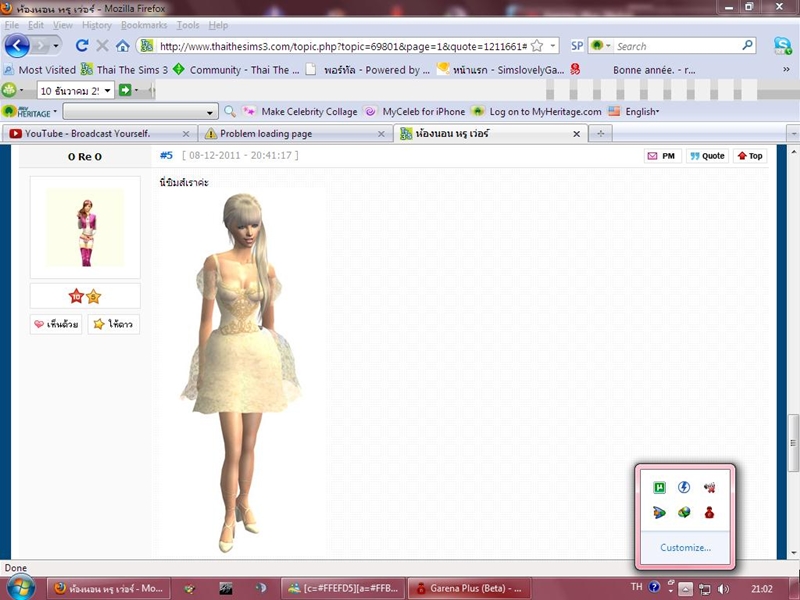Open the MyHeritage search box dropdown

[210, 112]
